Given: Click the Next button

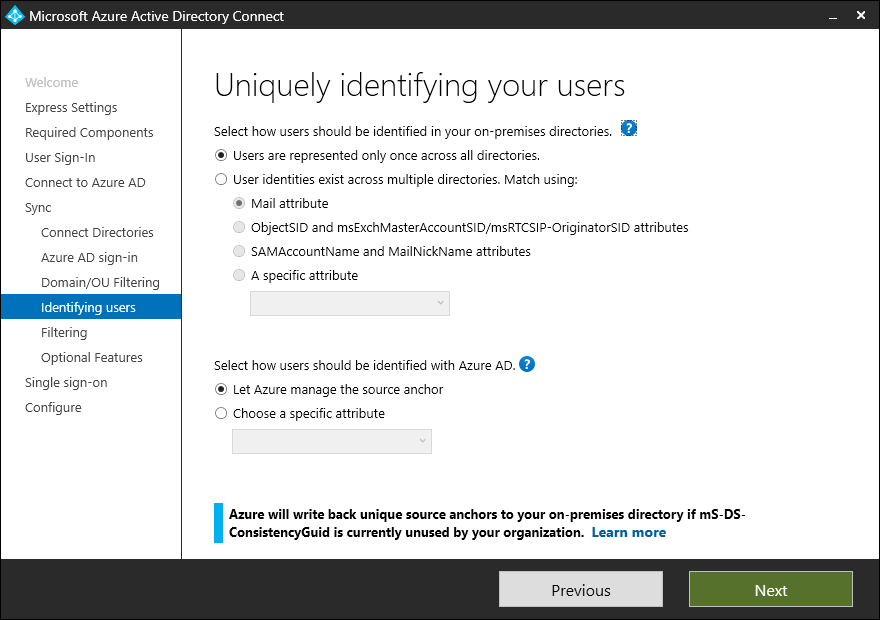Looking at the screenshot, I should [x=770, y=590].
